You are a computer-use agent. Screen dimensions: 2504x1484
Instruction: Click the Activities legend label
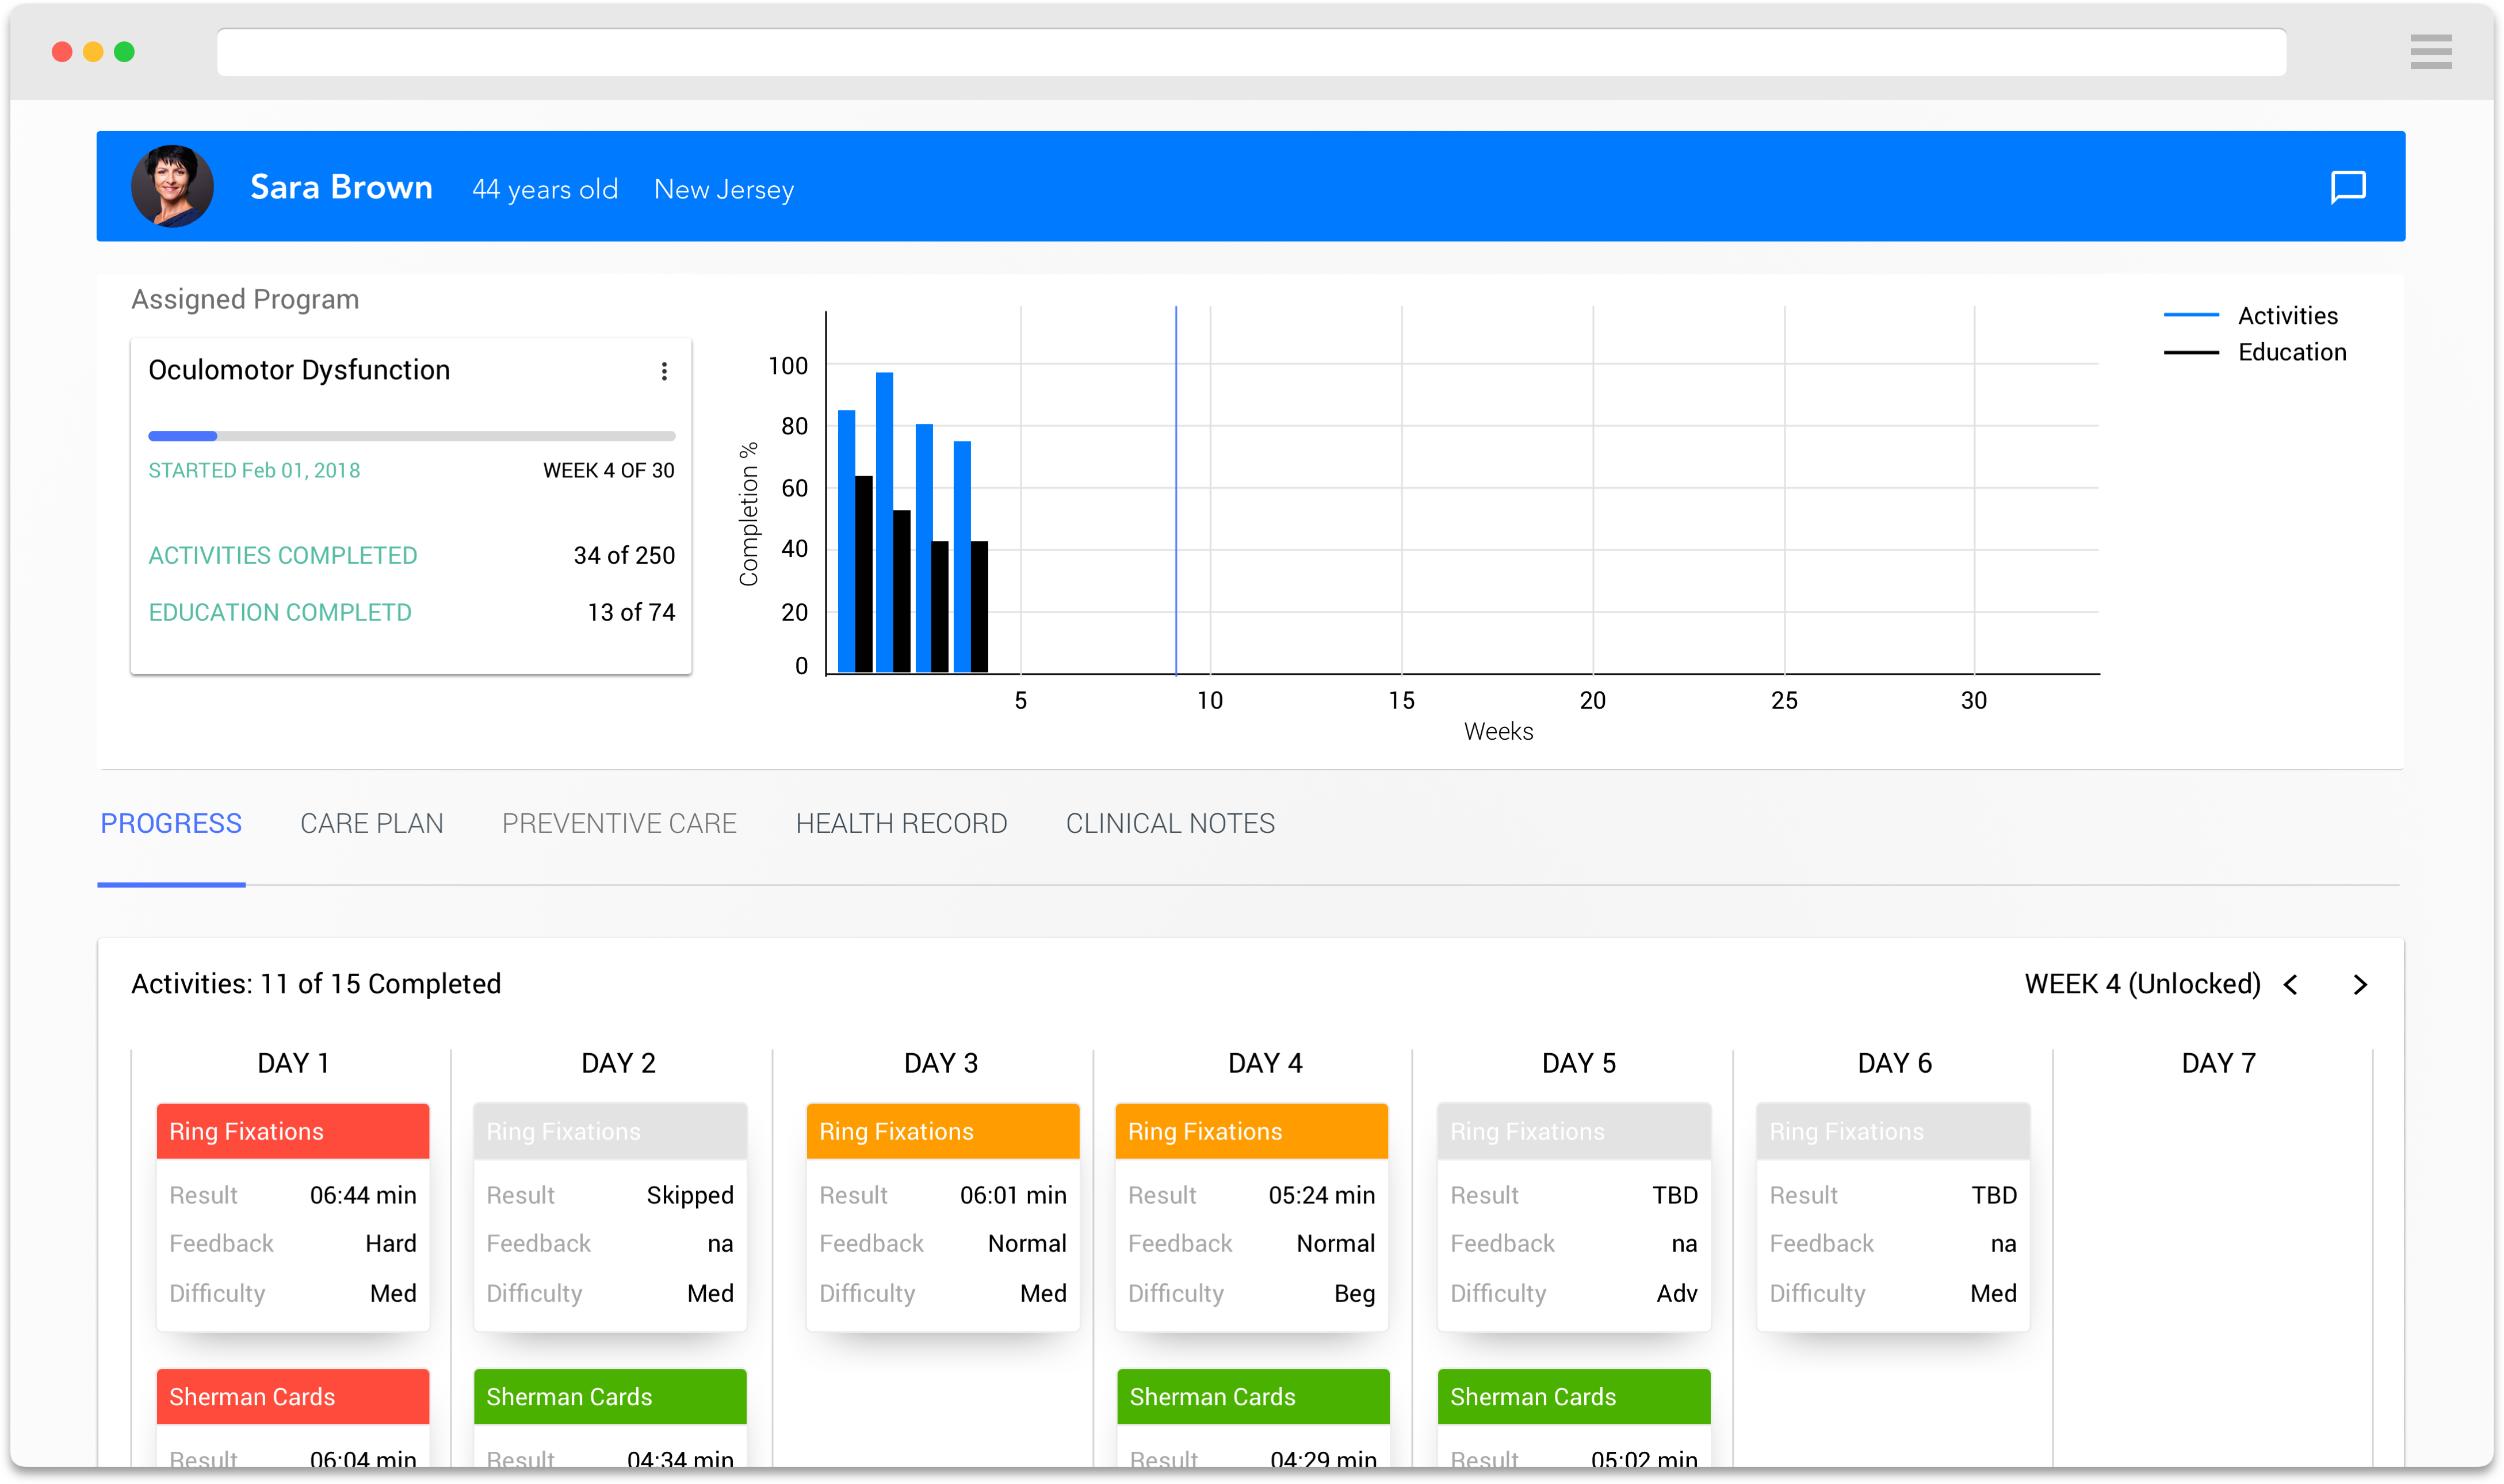pyautogui.click(x=2288, y=315)
